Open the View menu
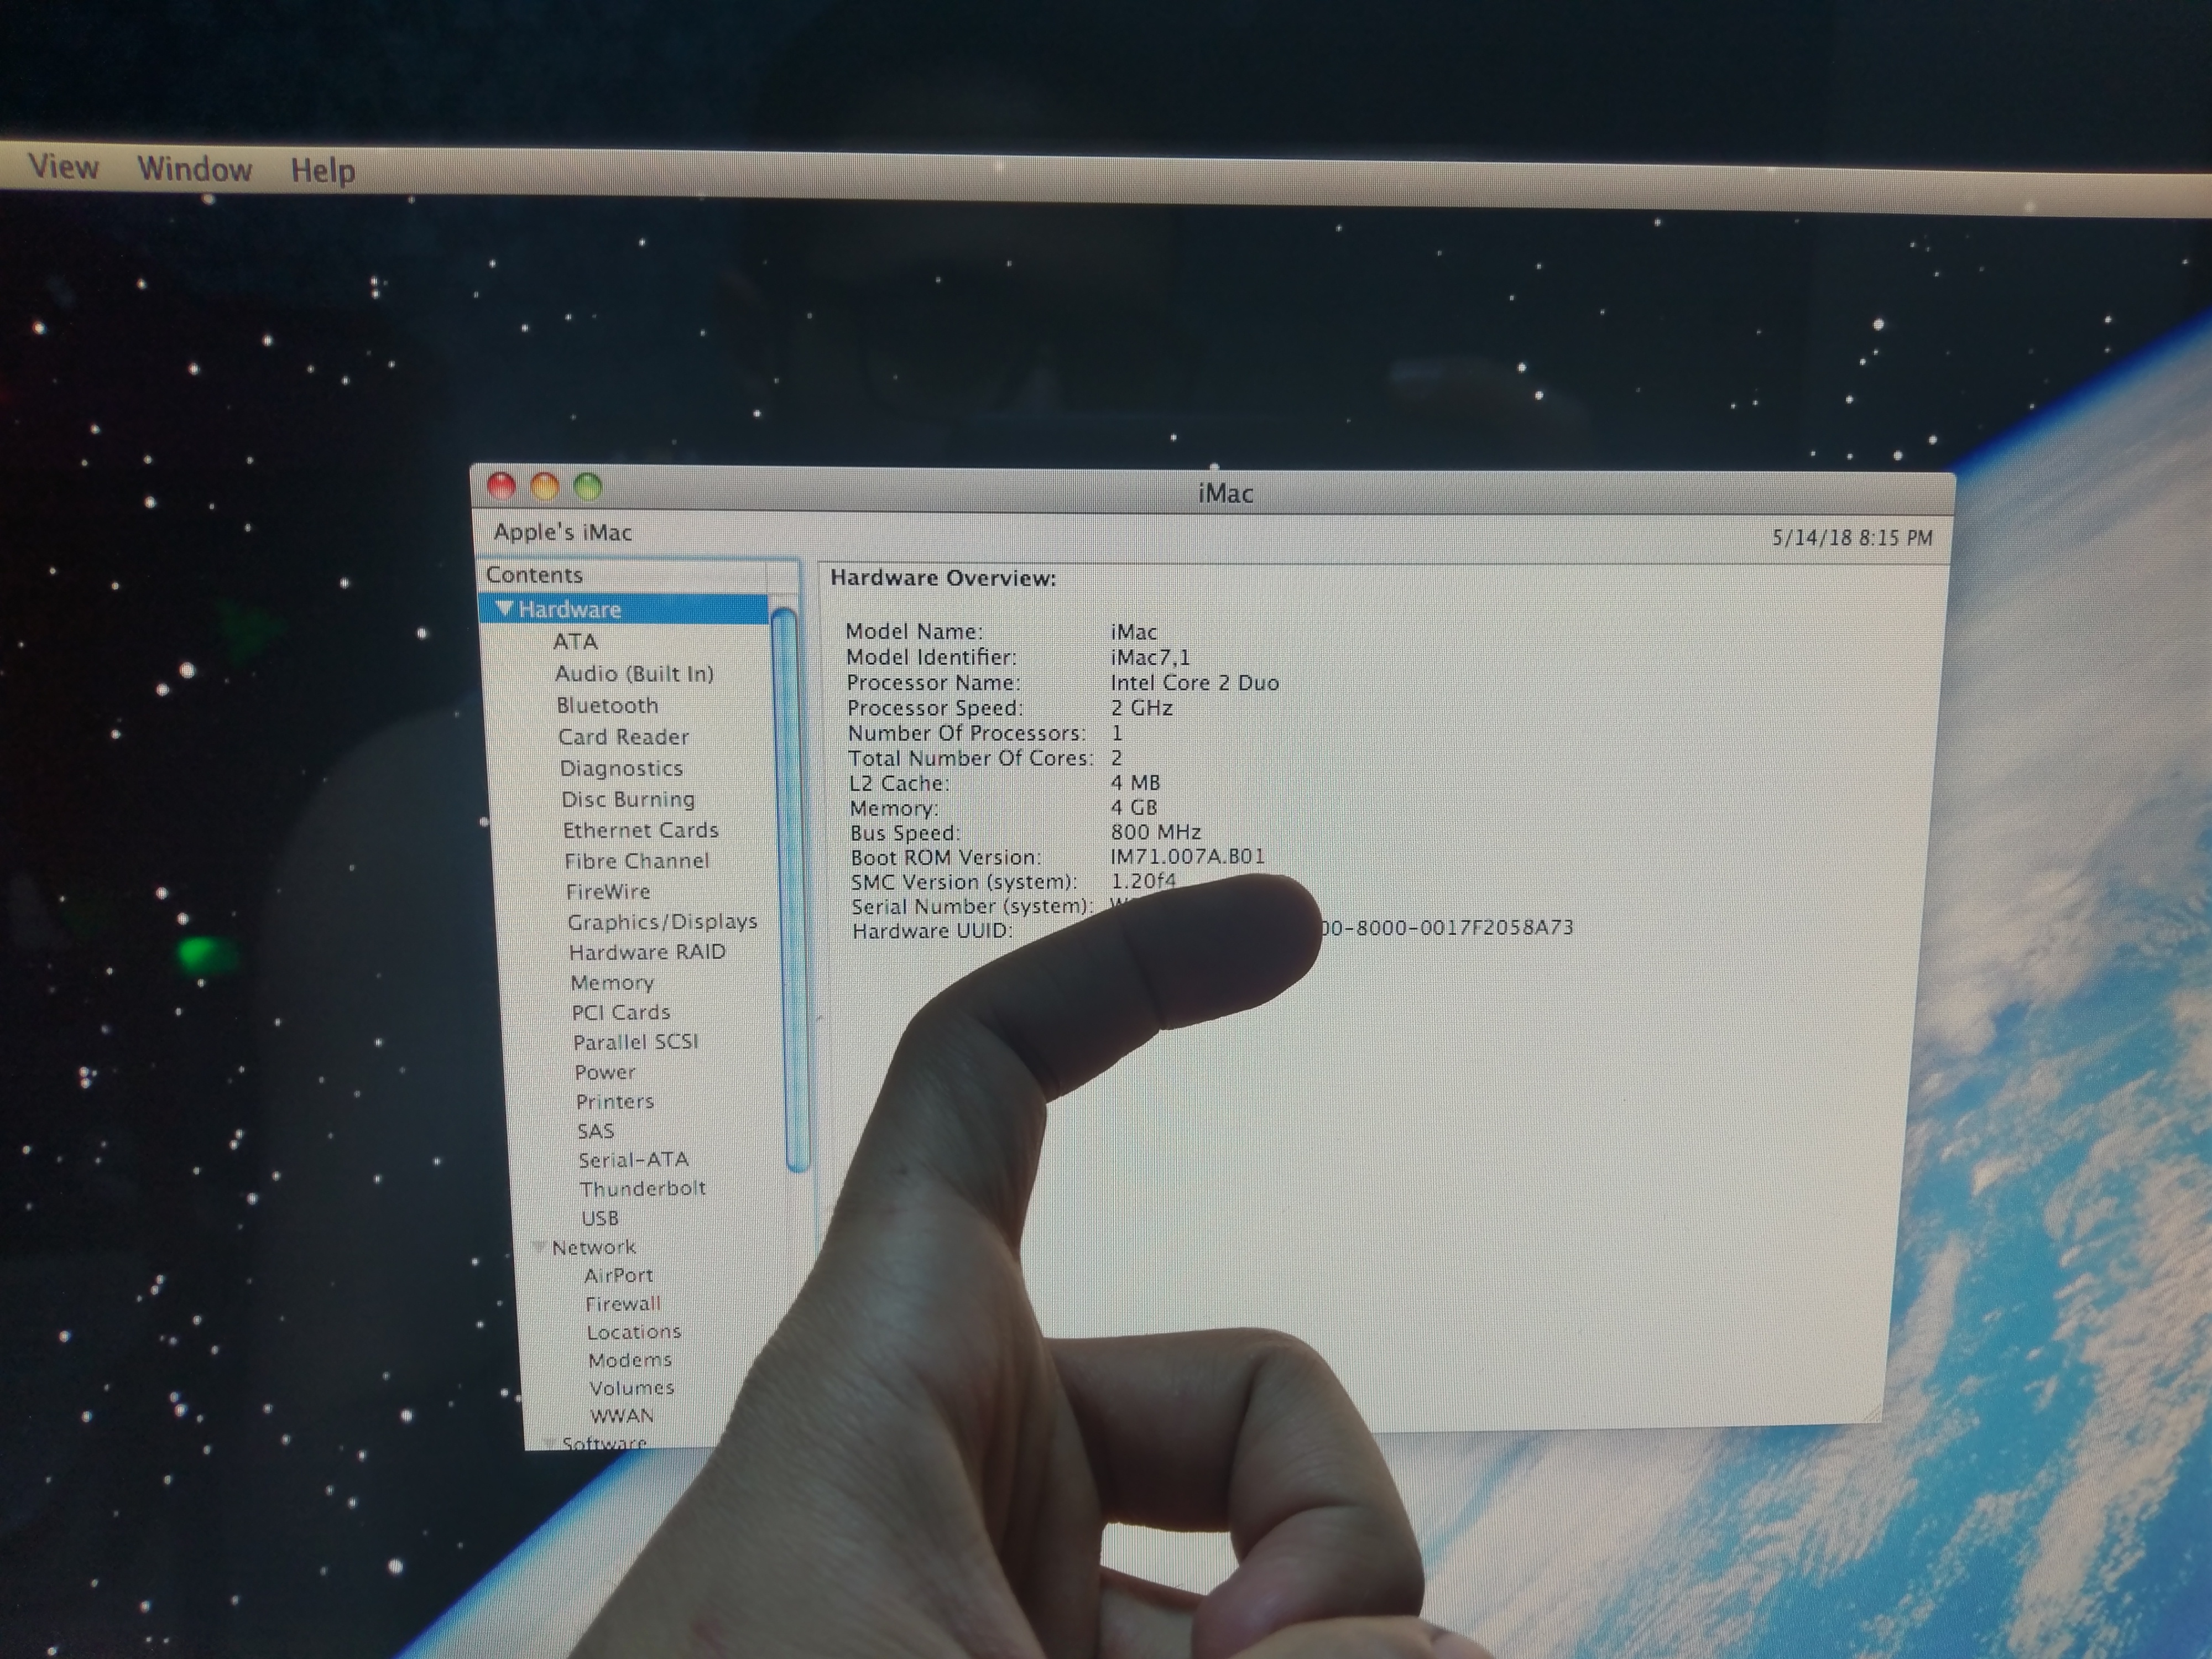 63,166
